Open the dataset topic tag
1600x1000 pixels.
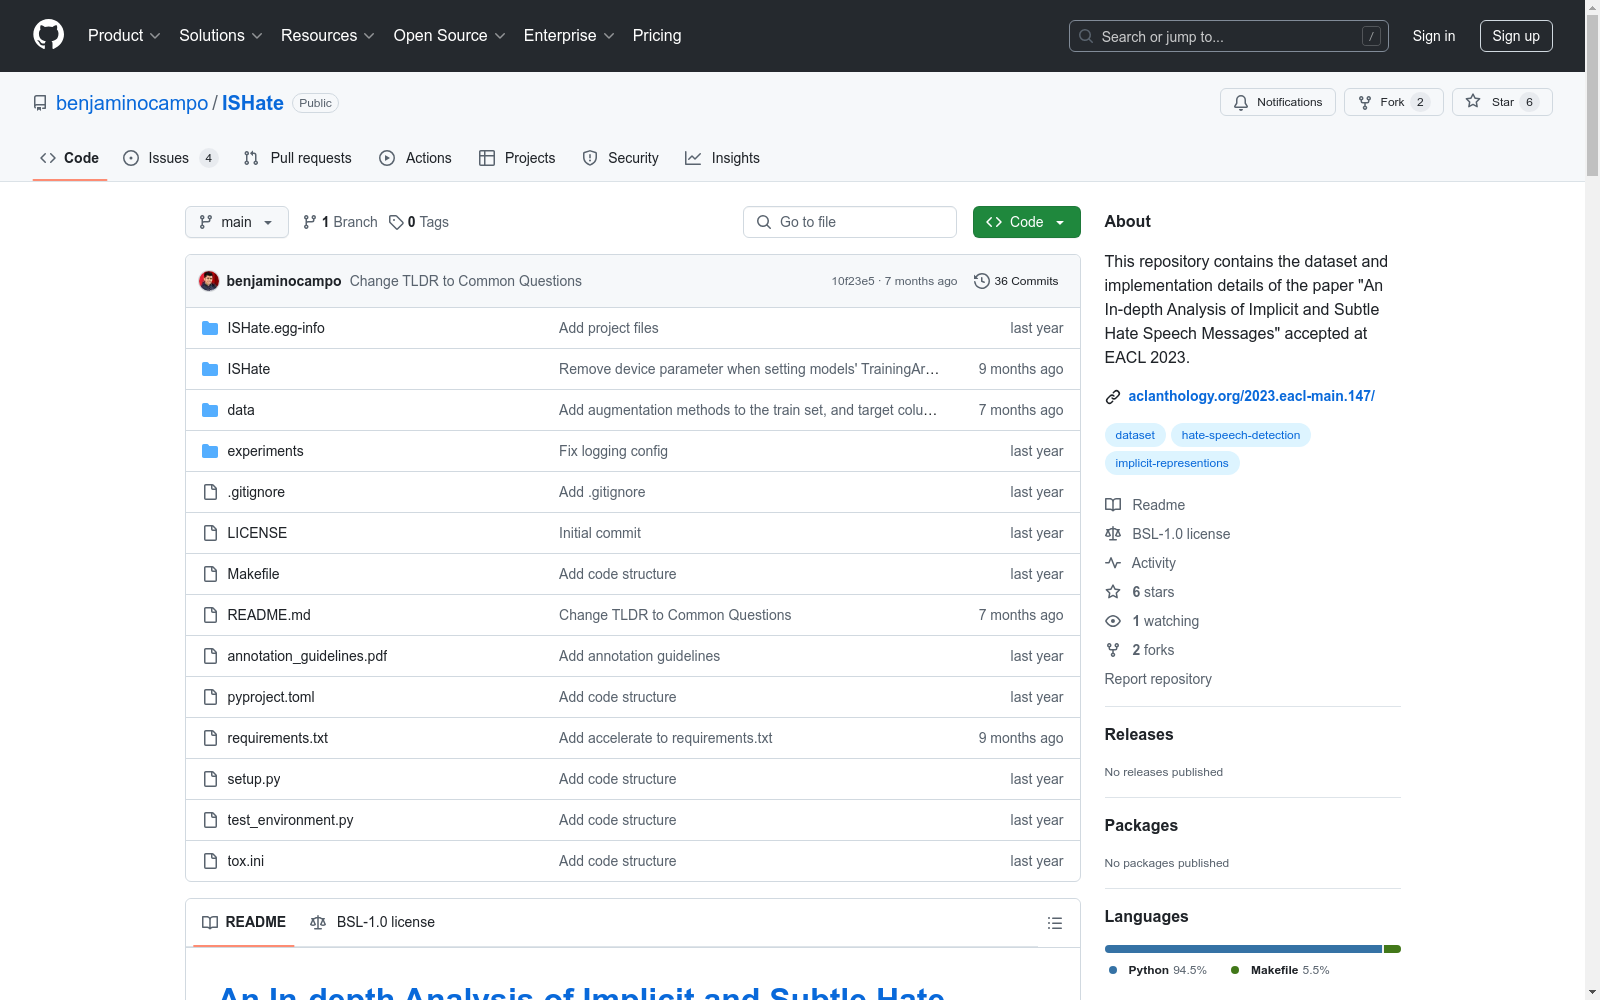click(1135, 435)
